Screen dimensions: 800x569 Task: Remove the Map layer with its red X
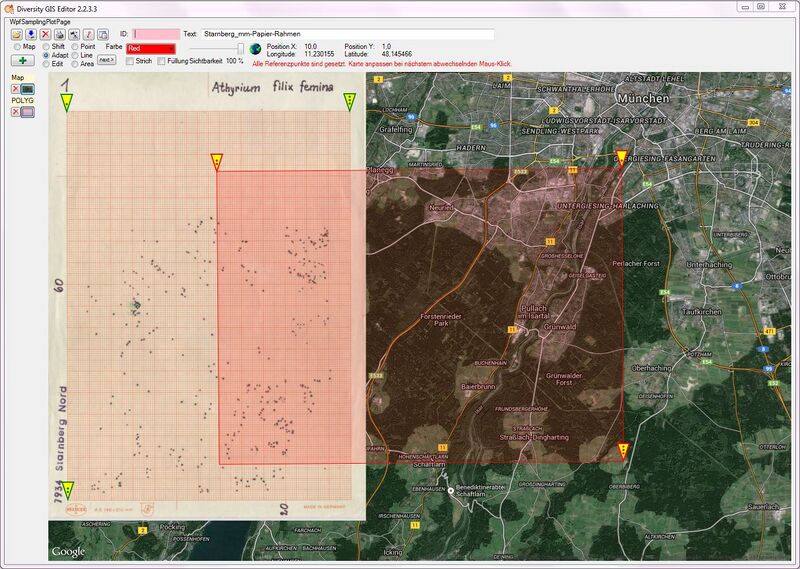pos(15,89)
